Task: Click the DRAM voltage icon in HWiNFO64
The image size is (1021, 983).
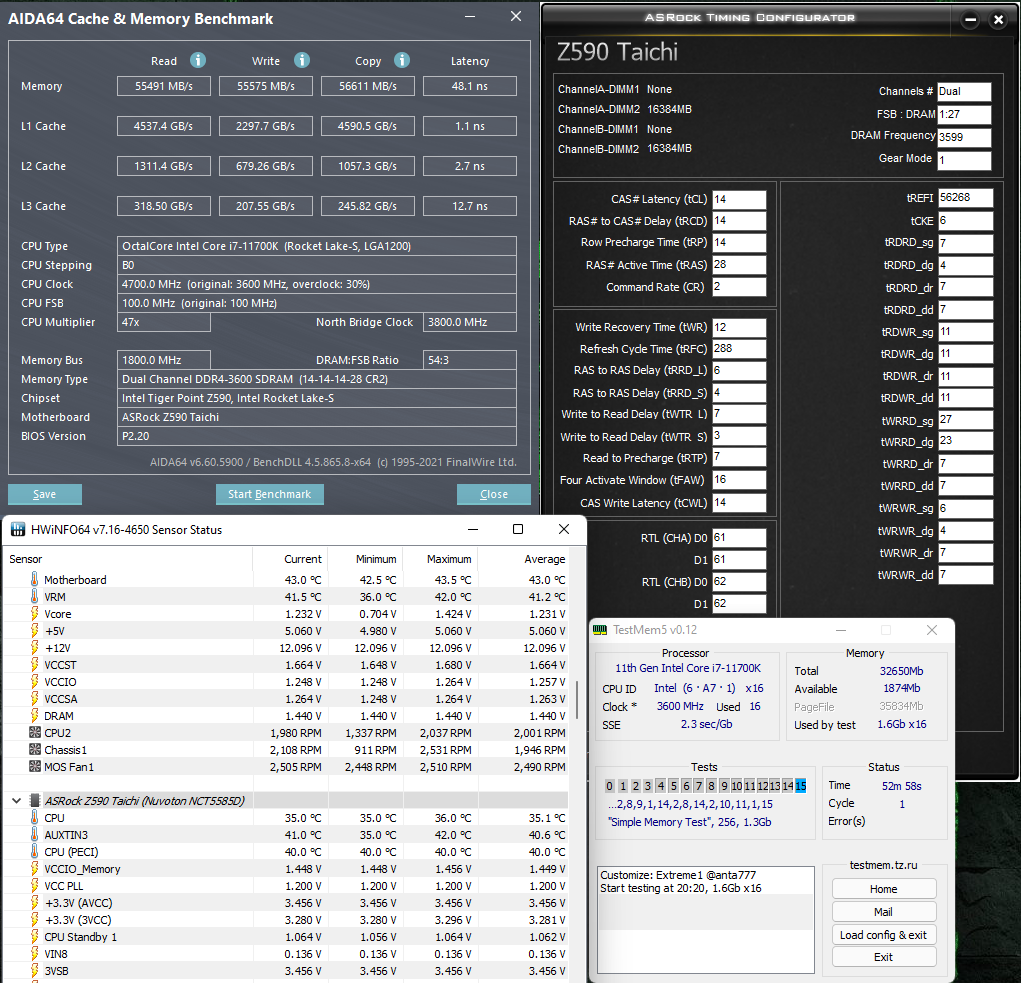Action: (35, 715)
